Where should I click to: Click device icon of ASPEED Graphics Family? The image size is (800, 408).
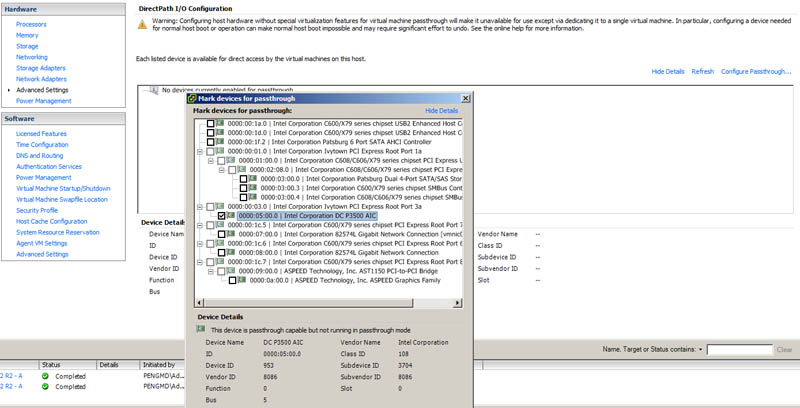(x=242, y=280)
